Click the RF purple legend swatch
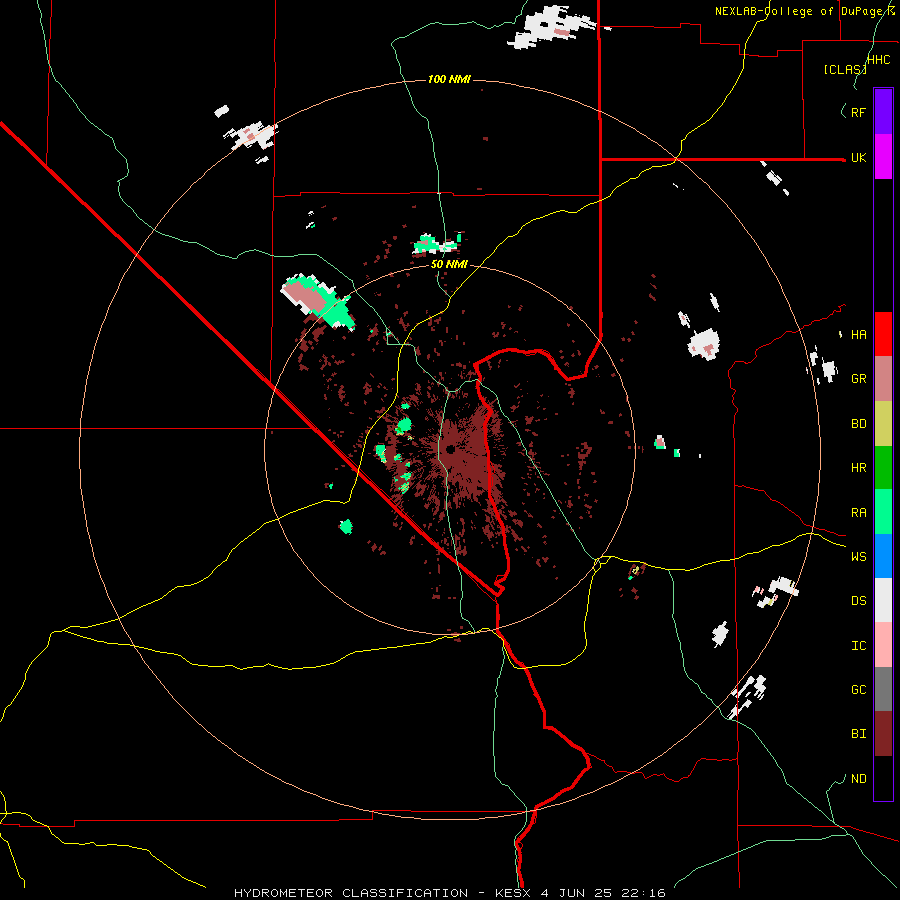This screenshot has height=900, width=900. 883,112
